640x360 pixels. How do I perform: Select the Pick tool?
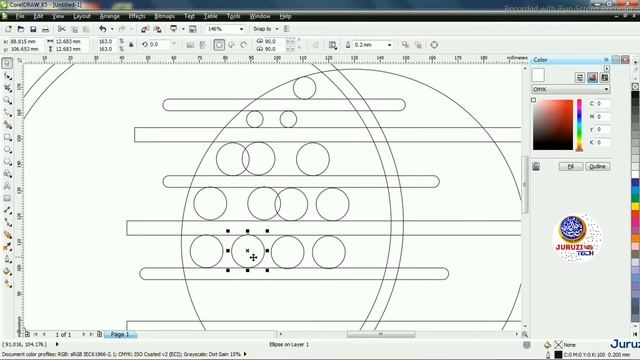[7, 63]
